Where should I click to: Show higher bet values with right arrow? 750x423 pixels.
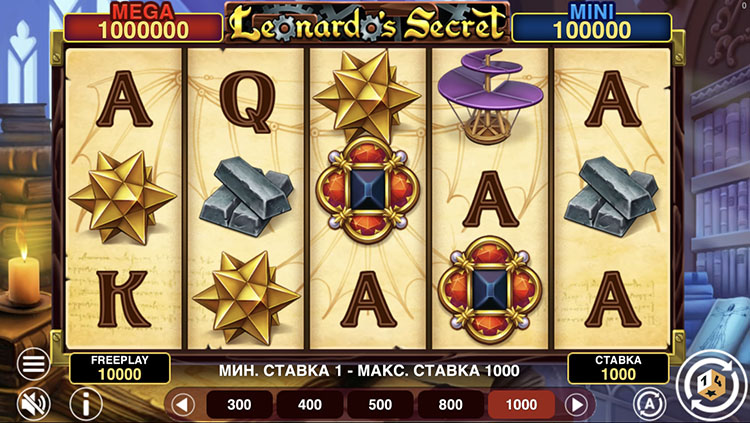tap(576, 405)
